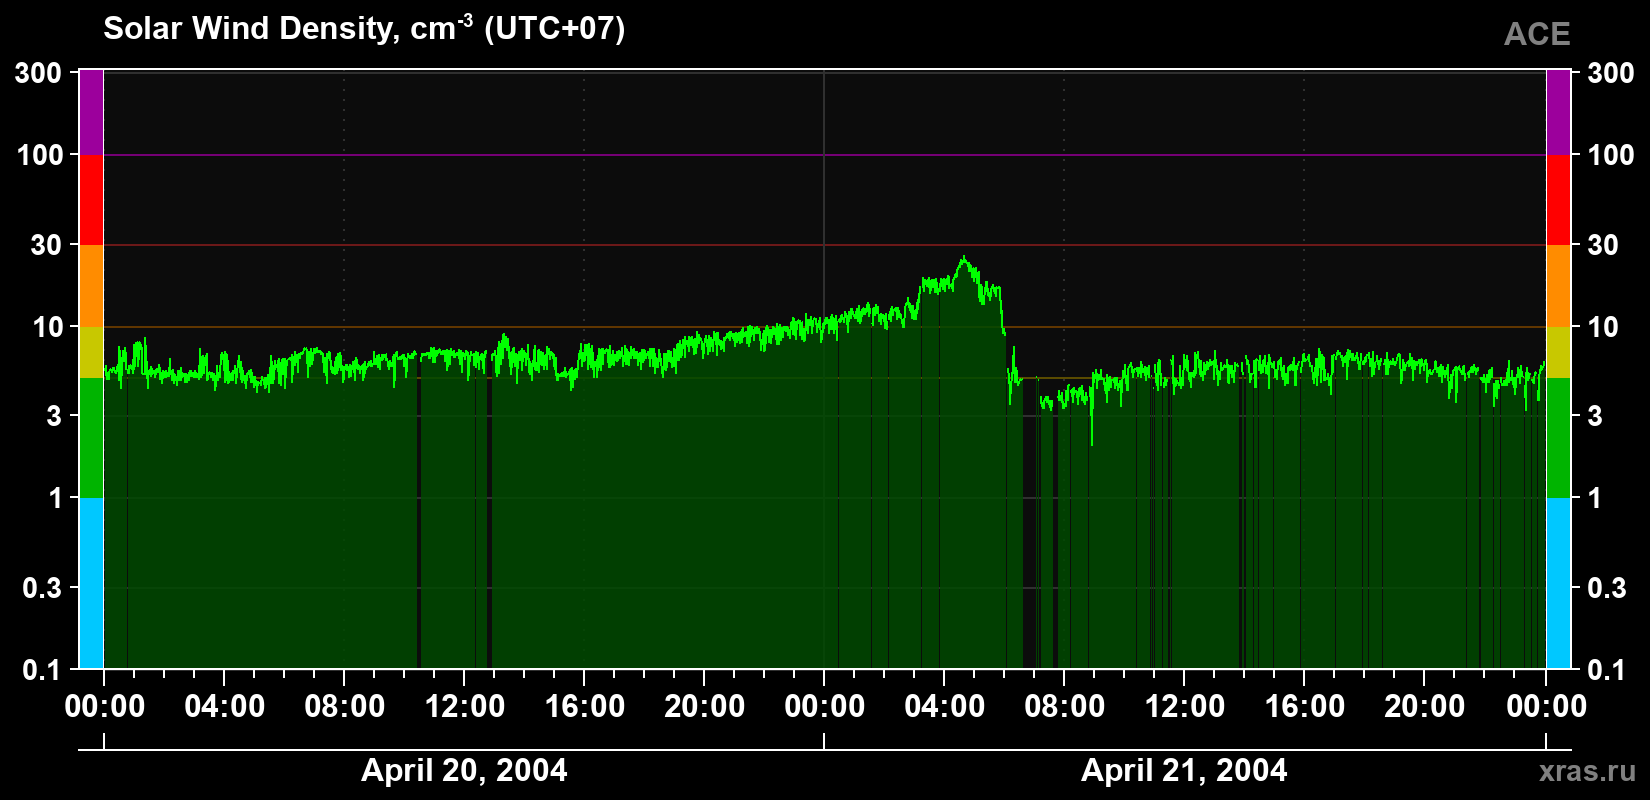Click the green color band on left scale
The image size is (1650, 800).
pyautogui.click(x=91, y=438)
